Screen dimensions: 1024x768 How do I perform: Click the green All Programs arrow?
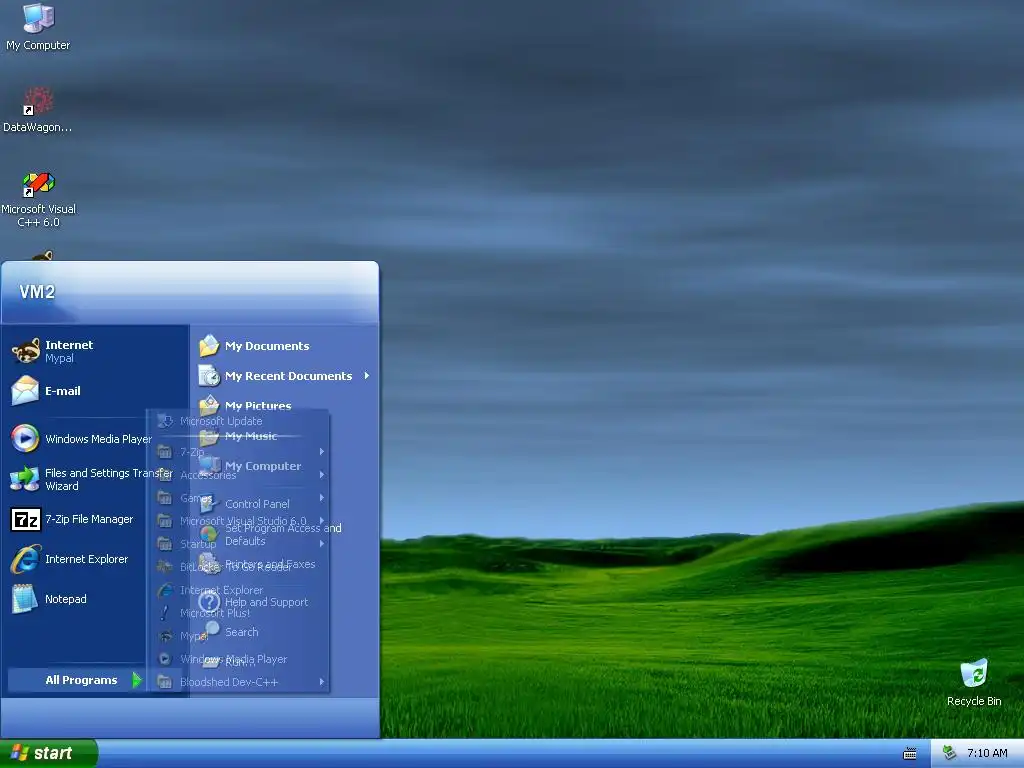point(136,680)
